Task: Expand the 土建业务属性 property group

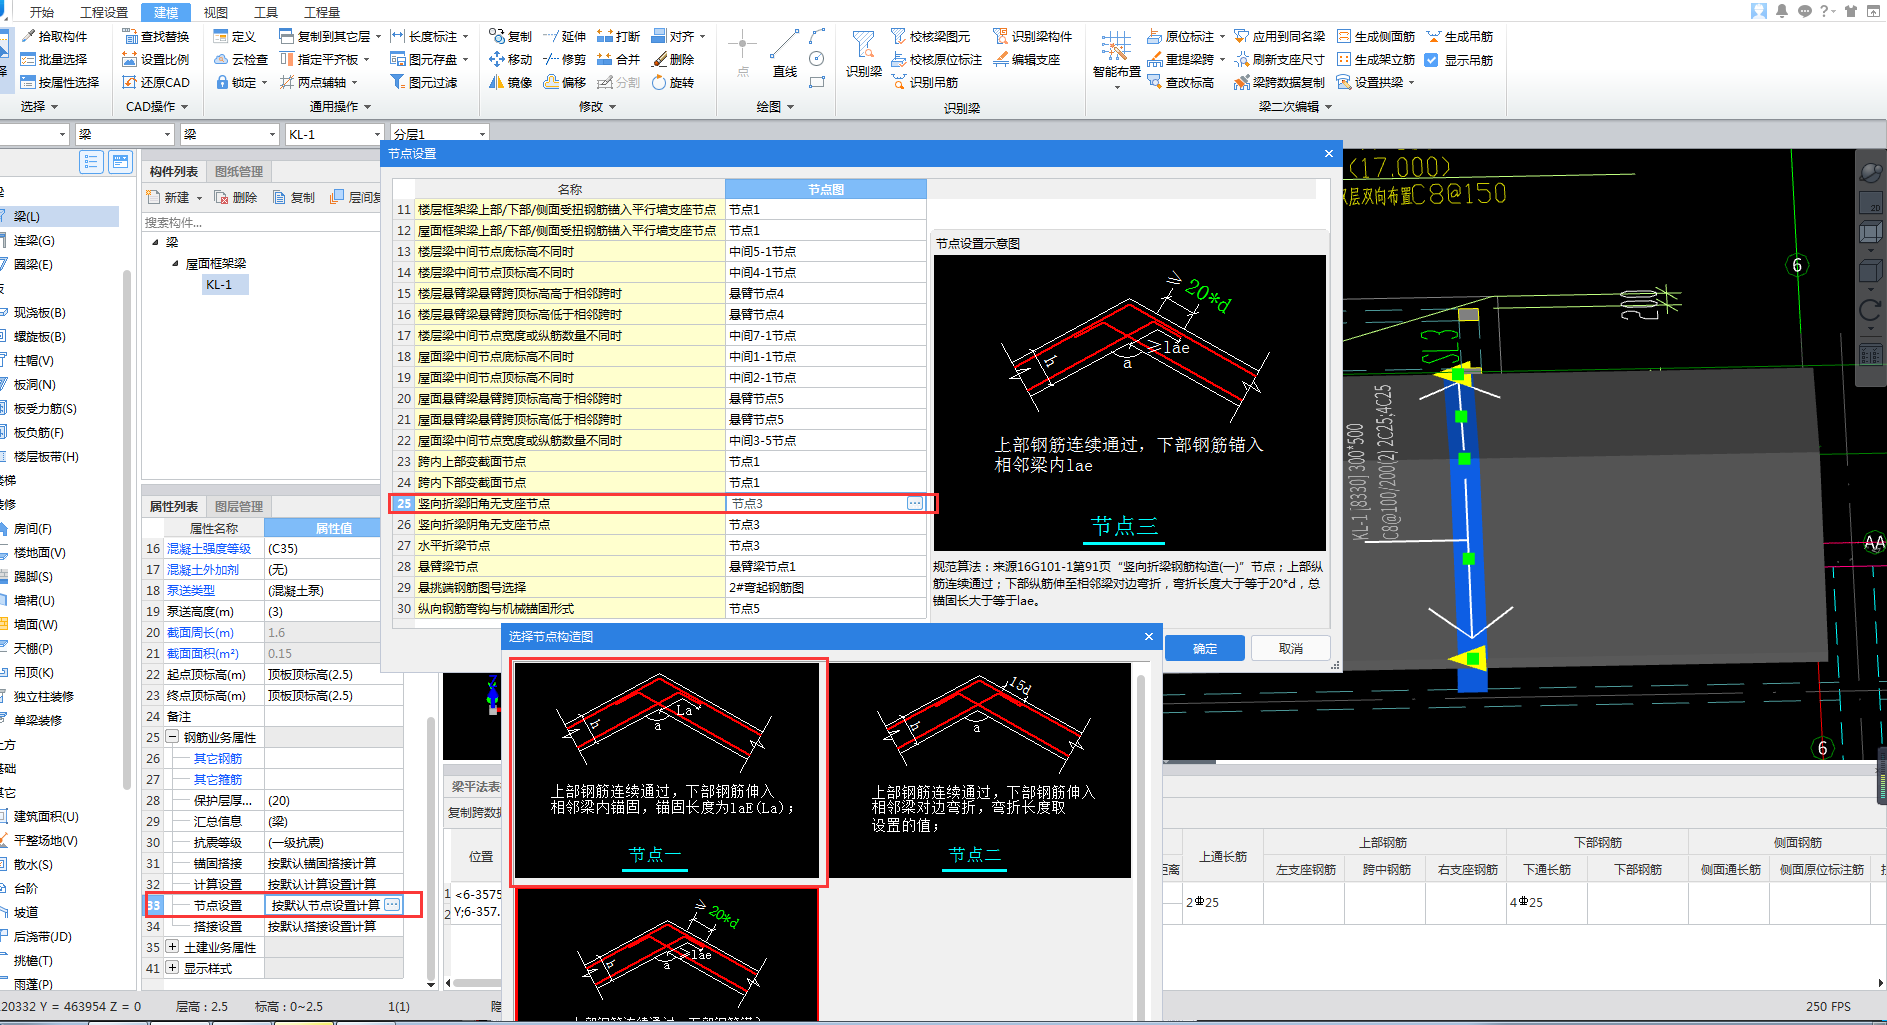Action: pos(172,947)
